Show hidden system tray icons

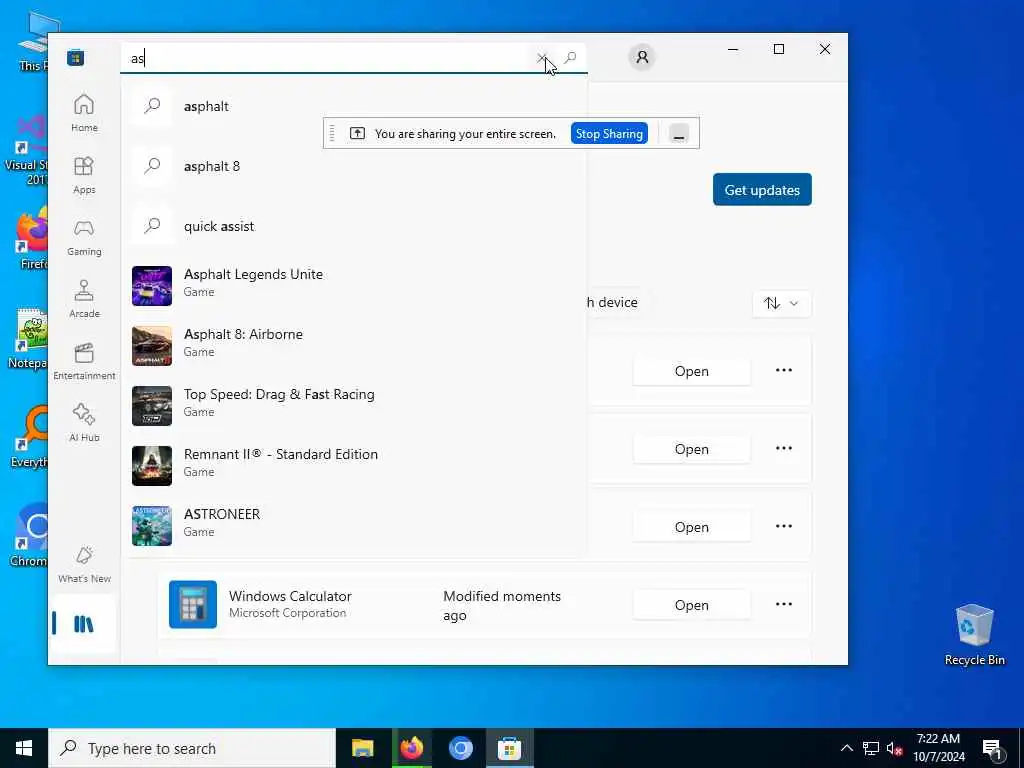pyautogui.click(x=846, y=748)
